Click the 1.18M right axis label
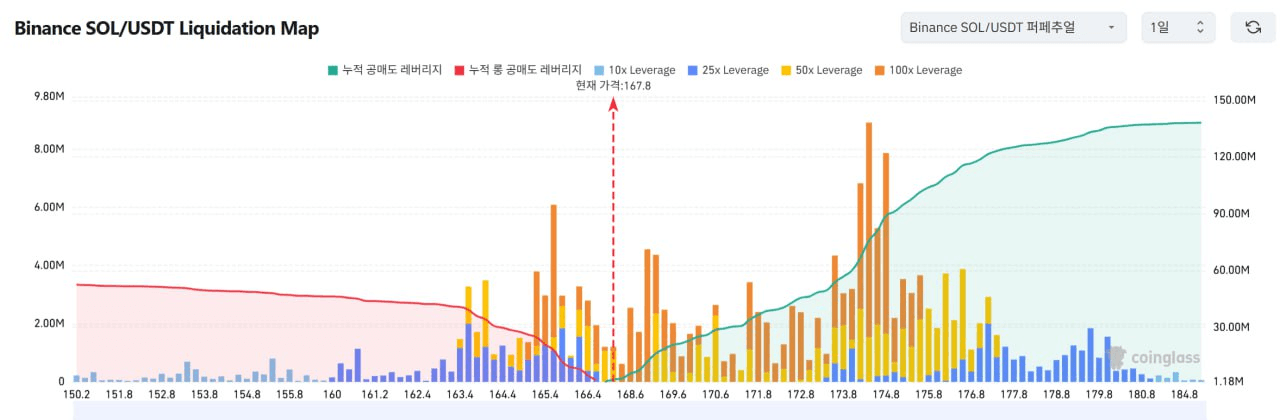The width and height of the screenshot is (1280, 420). point(1227,382)
